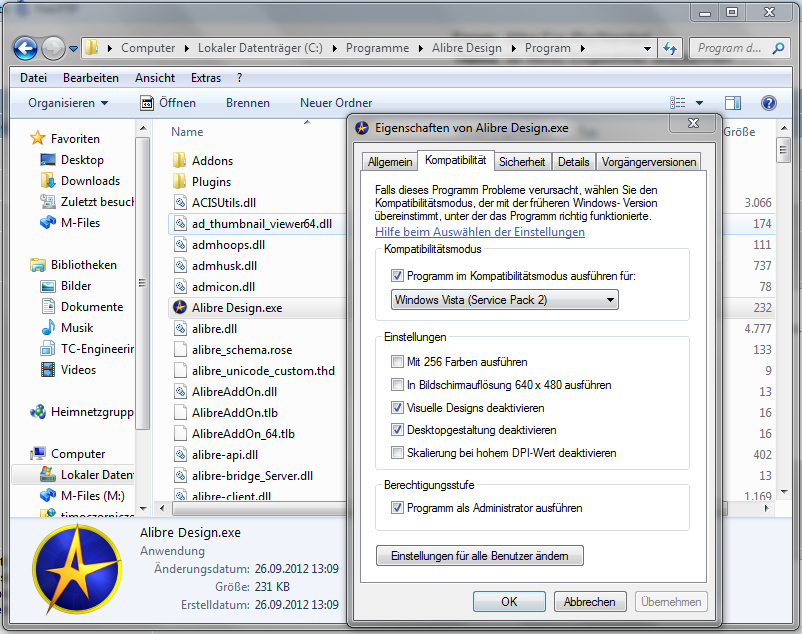Image resolution: width=802 pixels, height=634 pixels.
Task: Click the Abbrechen button
Action: 590,602
